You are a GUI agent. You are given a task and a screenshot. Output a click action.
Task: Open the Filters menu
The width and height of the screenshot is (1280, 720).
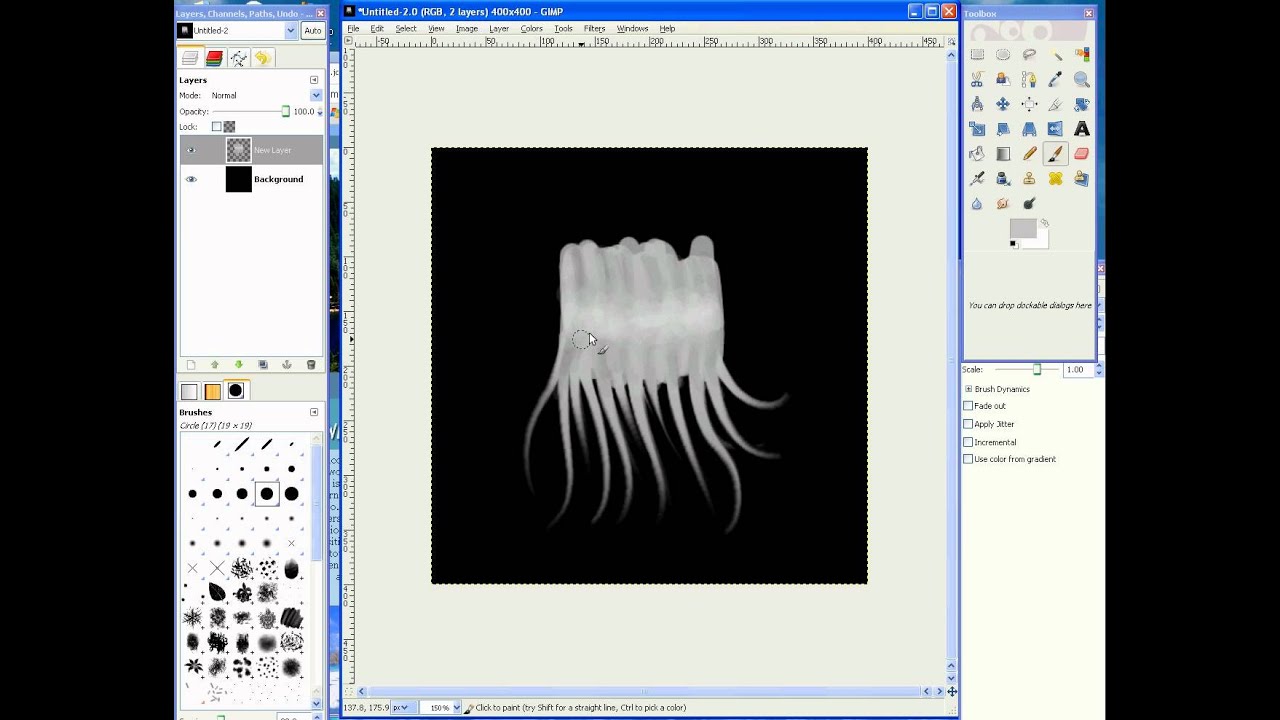pos(594,28)
